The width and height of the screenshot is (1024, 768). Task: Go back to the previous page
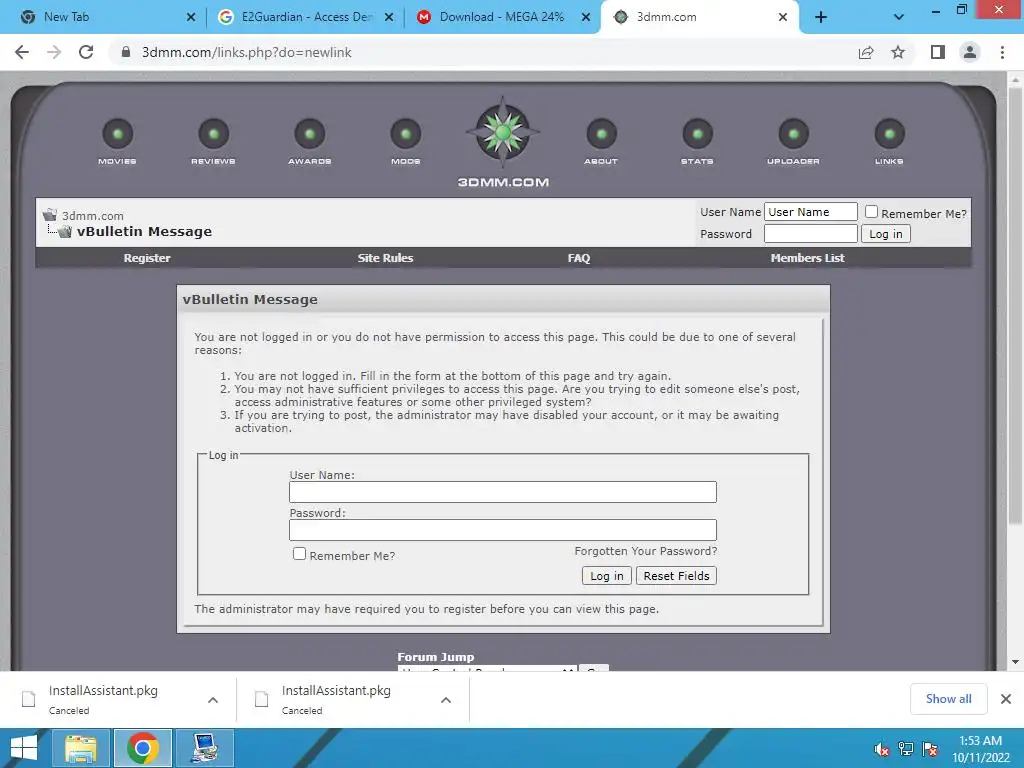(22, 52)
